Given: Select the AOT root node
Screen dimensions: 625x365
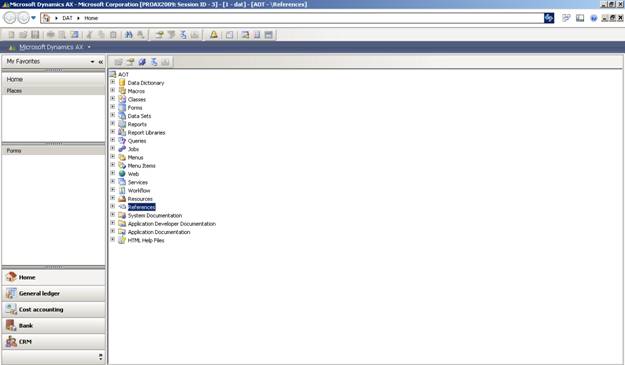Looking at the screenshot, I should tap(124, 75).
